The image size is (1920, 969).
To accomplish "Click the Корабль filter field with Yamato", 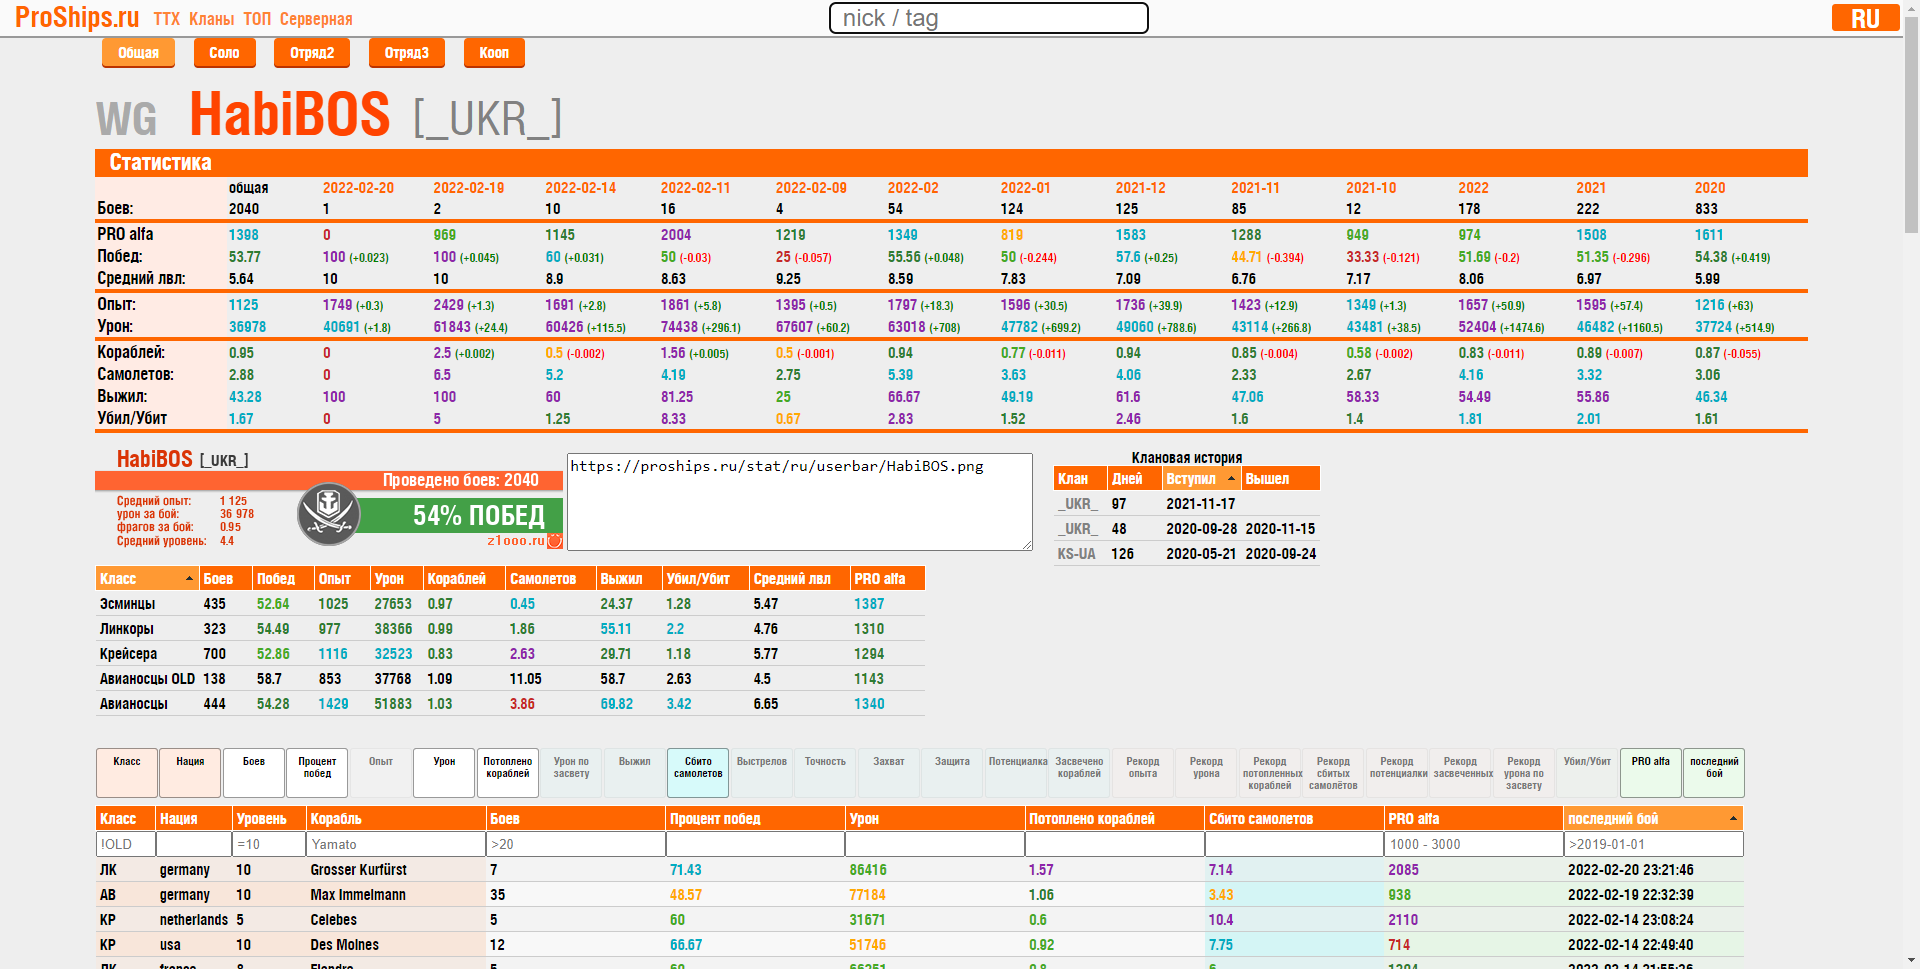I will pos(396,844).
